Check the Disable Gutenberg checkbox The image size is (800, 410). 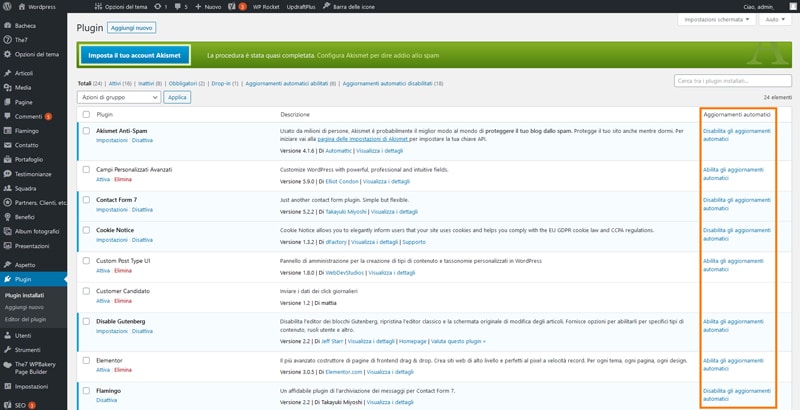[86, 321]
